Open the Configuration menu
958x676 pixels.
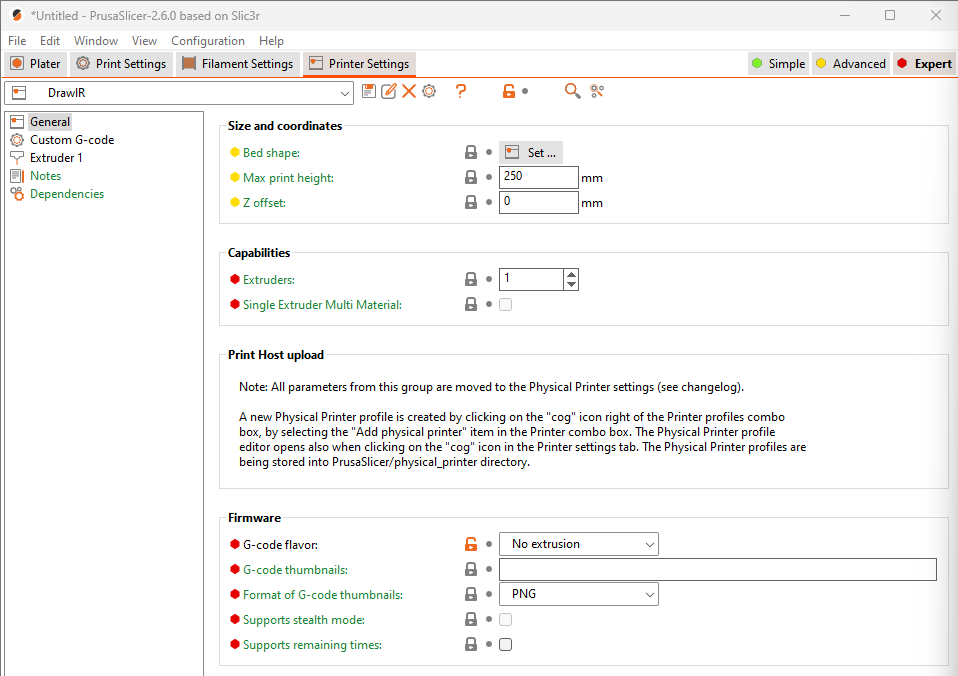(x=207, y=41)
